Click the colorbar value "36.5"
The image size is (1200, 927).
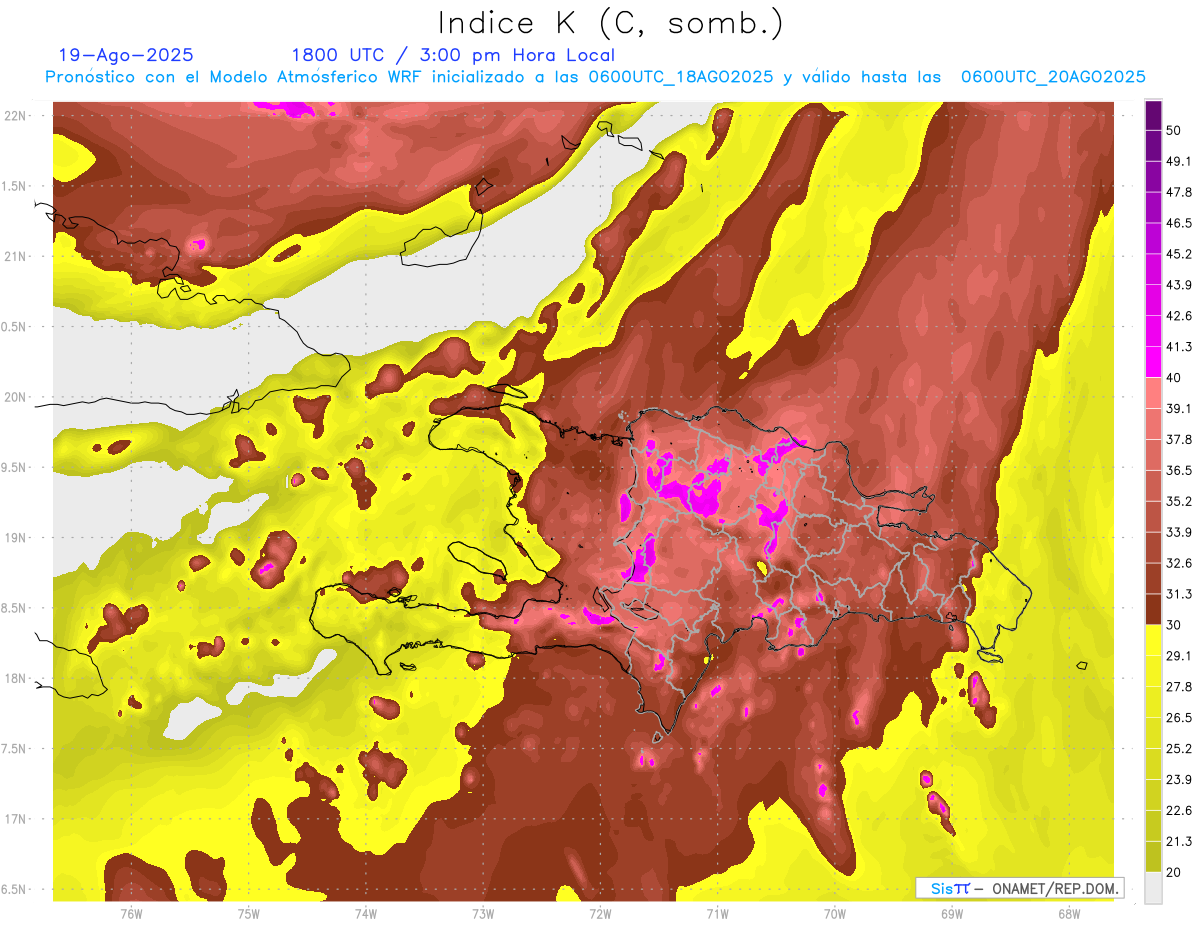click(x=1178, y=470)
